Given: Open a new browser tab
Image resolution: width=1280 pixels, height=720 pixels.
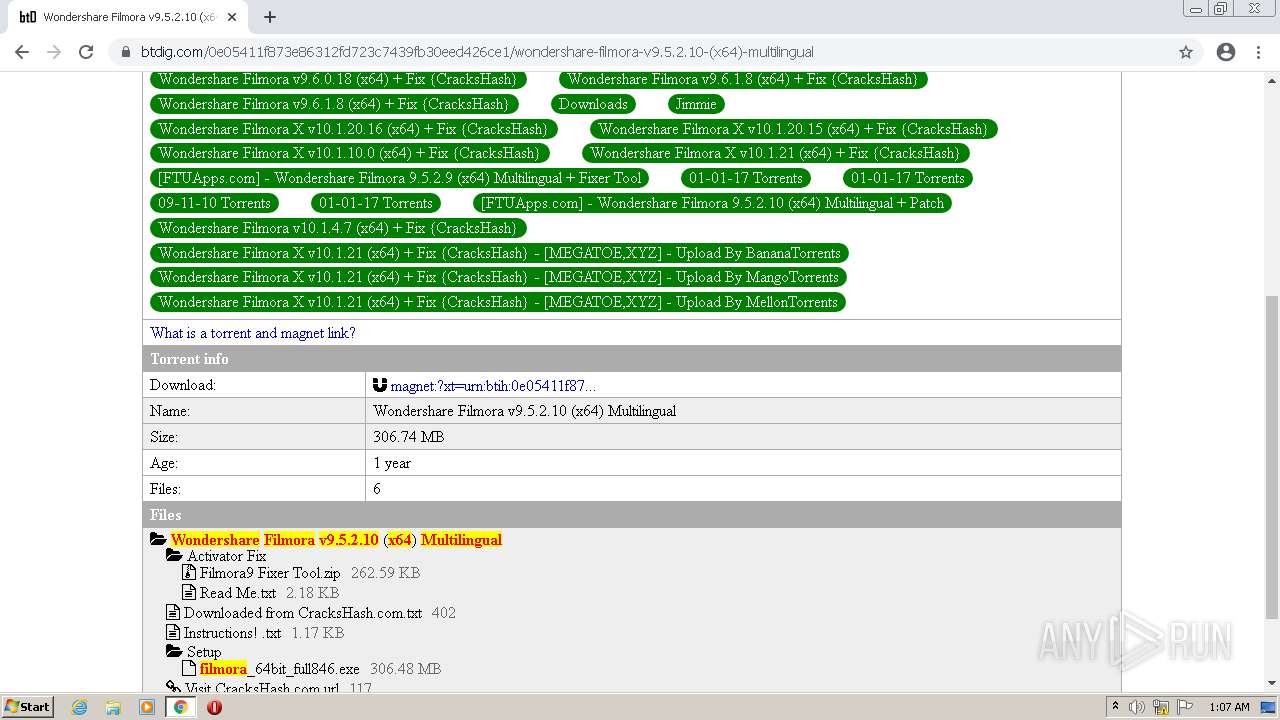Looking at the screenshot, I should (x=270, y=17).
